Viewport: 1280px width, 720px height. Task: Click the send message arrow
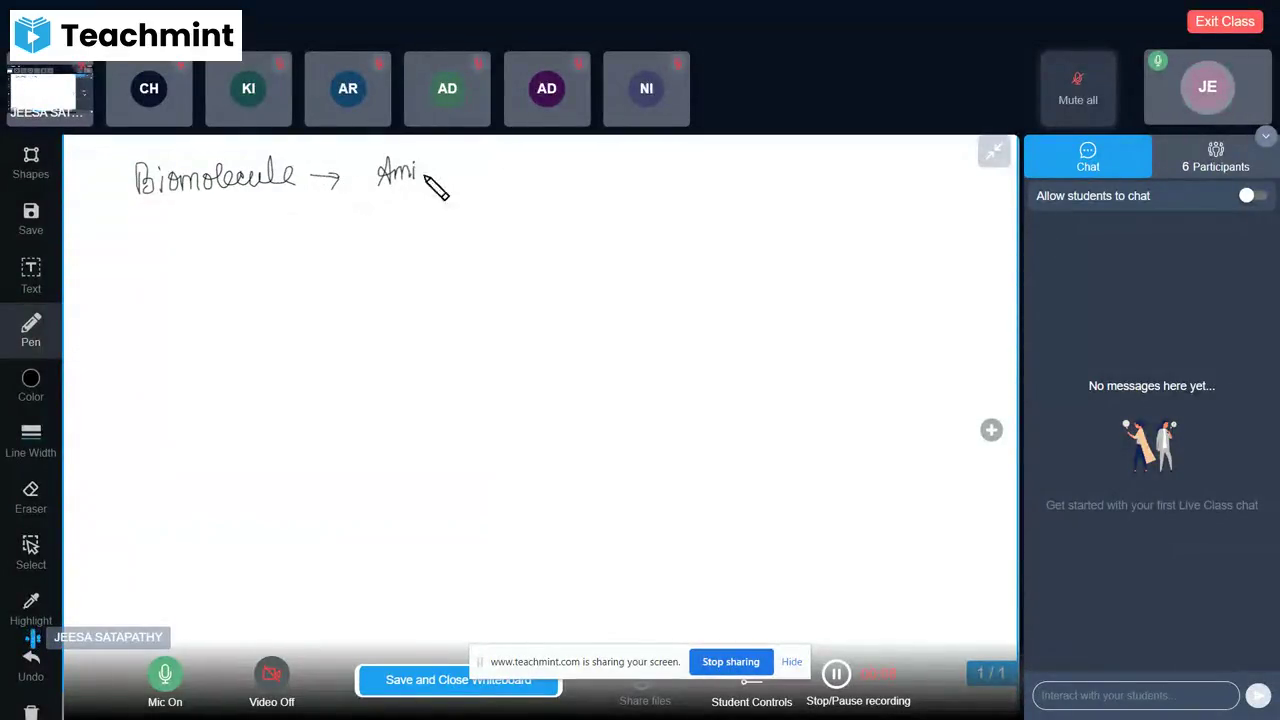(x=1258, y=695)
